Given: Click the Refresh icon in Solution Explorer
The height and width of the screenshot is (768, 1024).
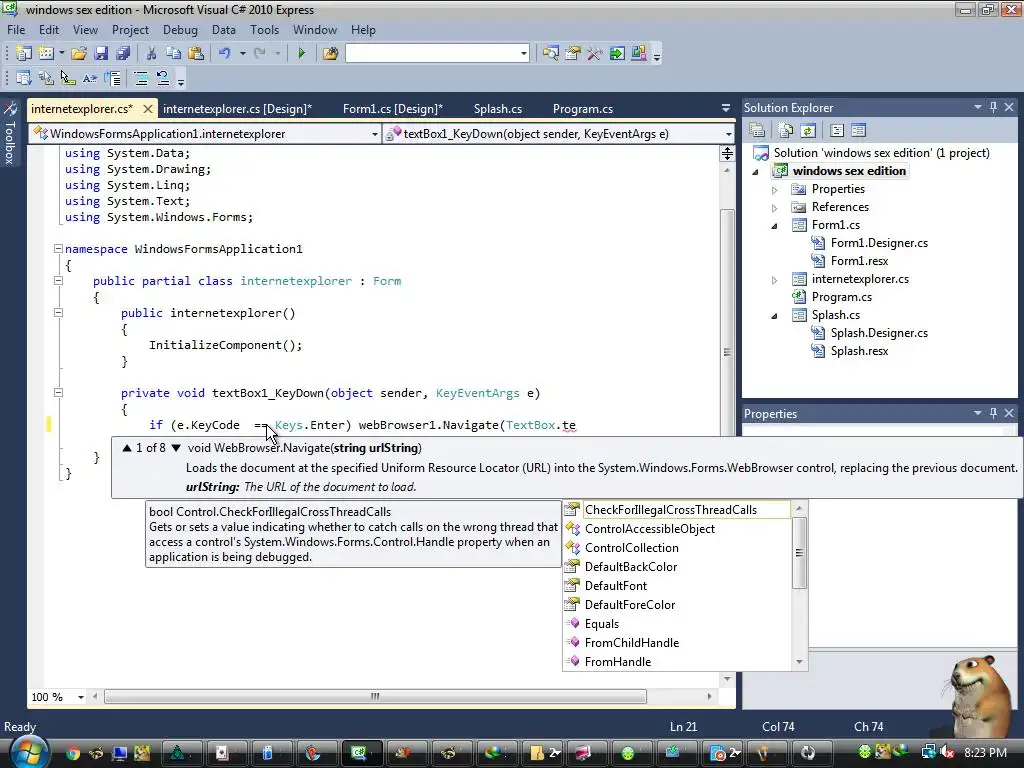Looking at the screenshot, I should coord(808,131).
